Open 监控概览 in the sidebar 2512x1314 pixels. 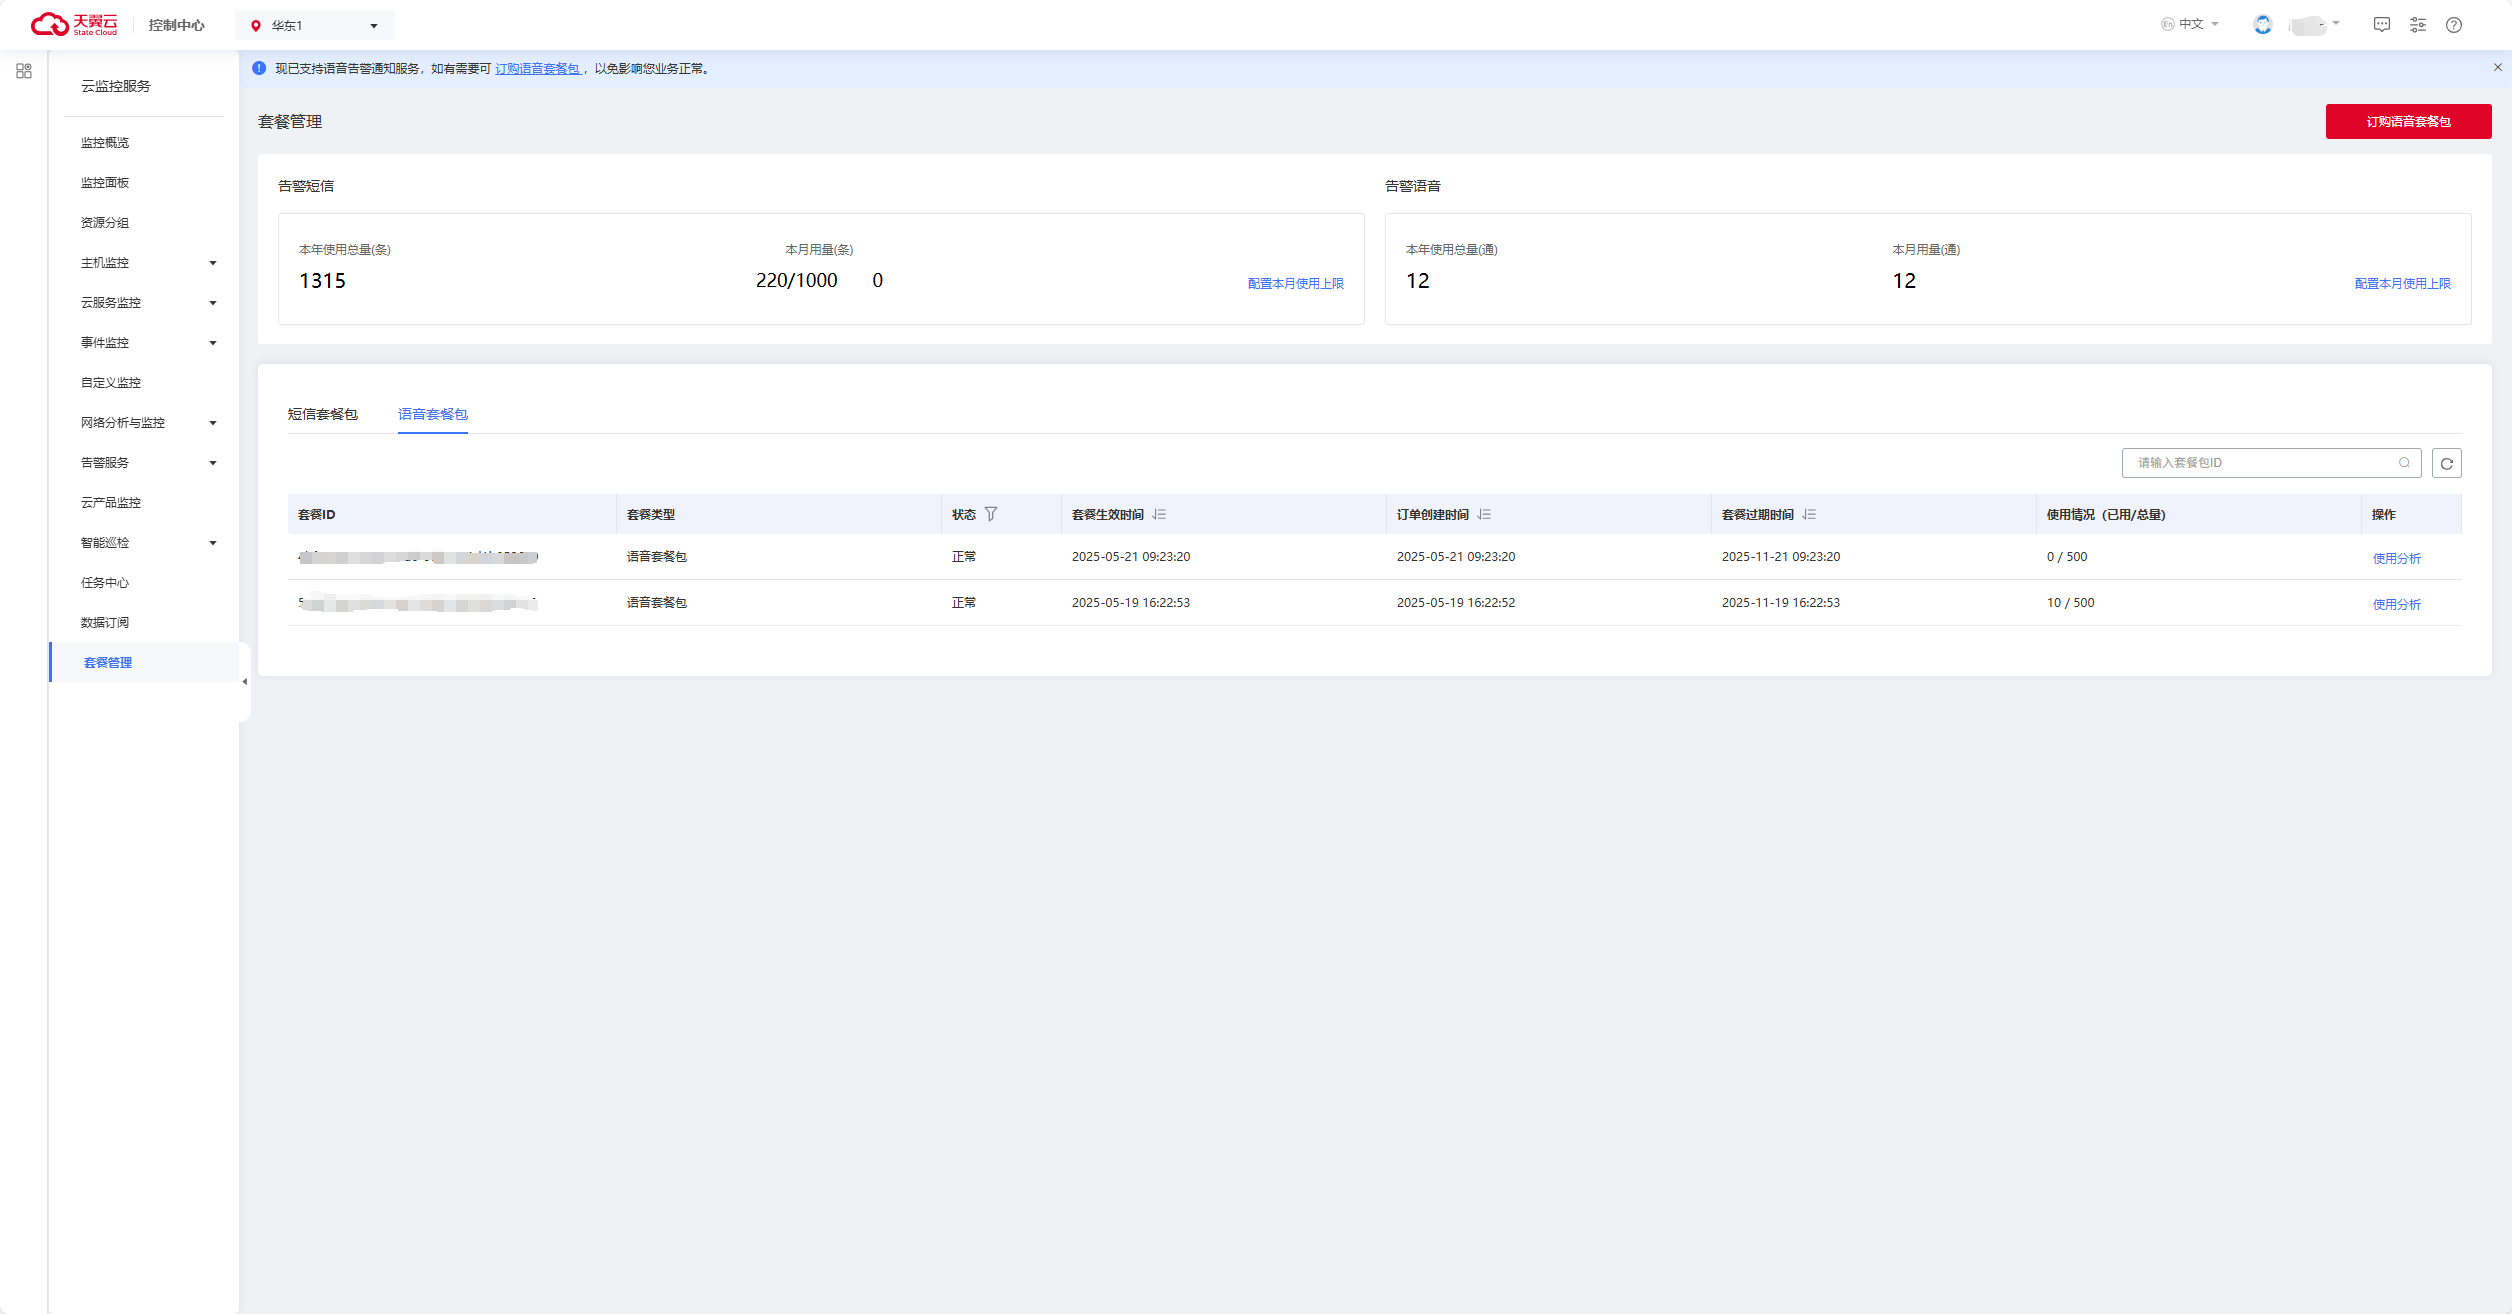[x=105, y=143]
